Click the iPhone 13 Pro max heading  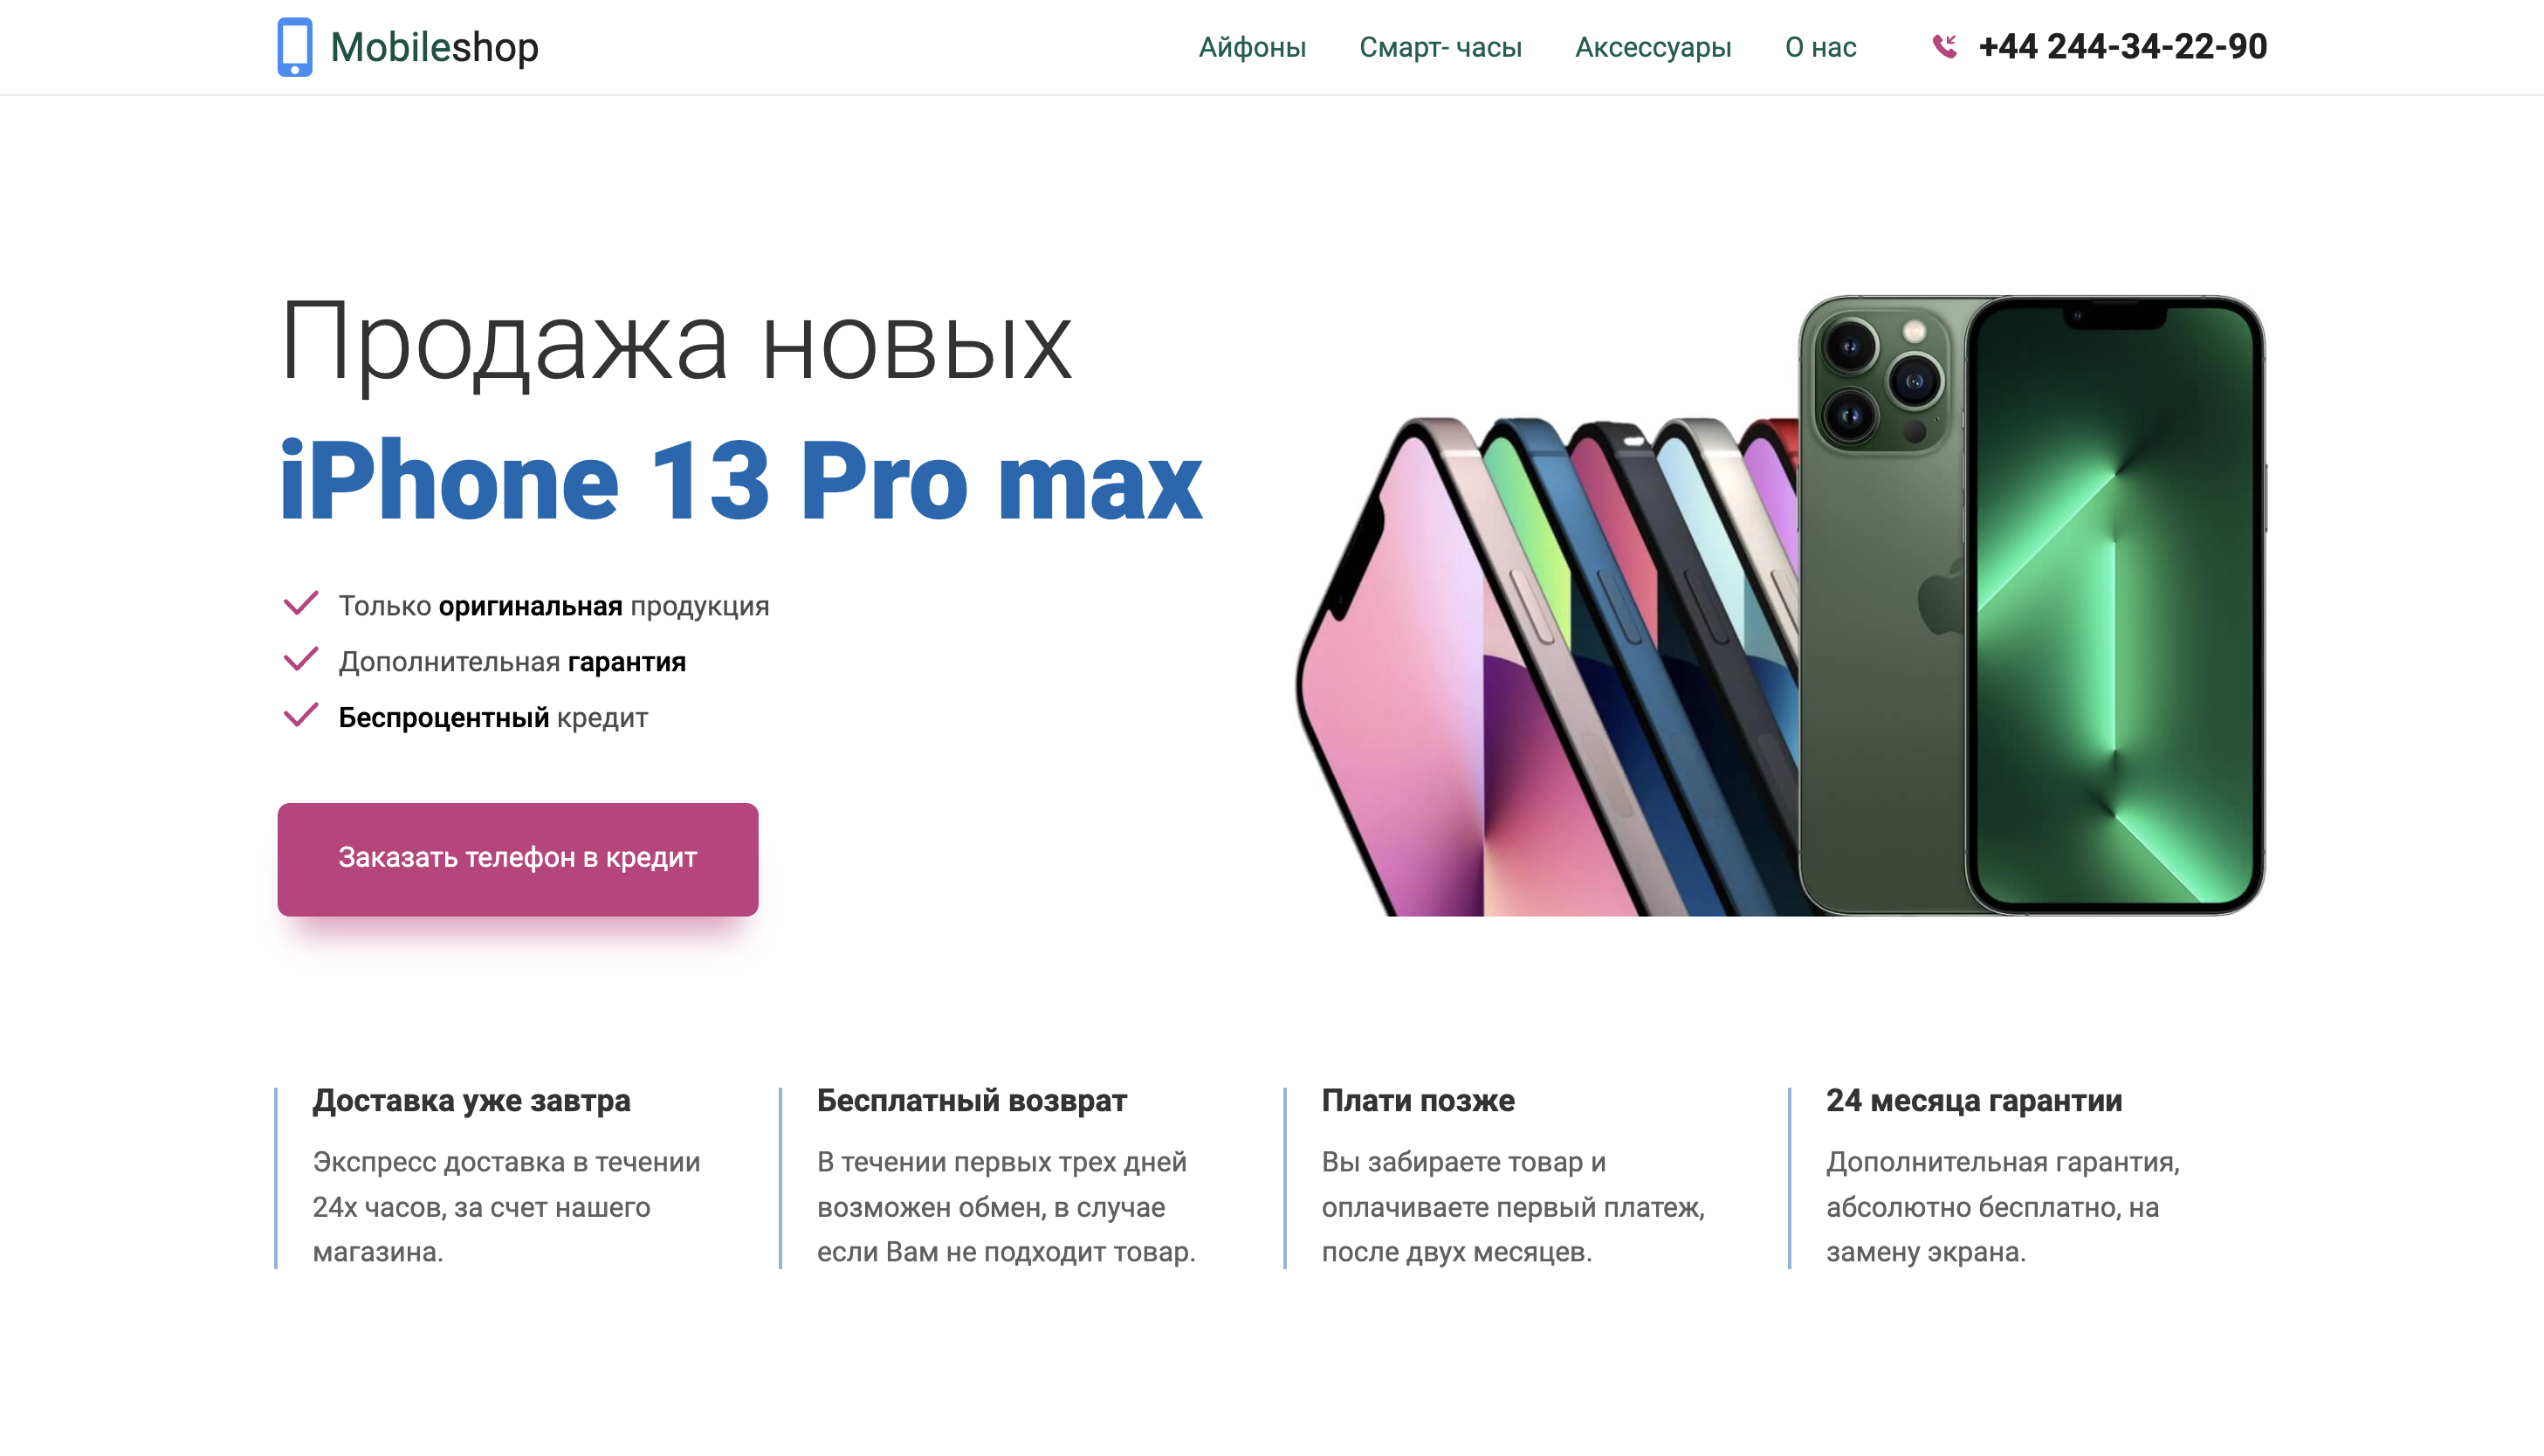[741, 482]
